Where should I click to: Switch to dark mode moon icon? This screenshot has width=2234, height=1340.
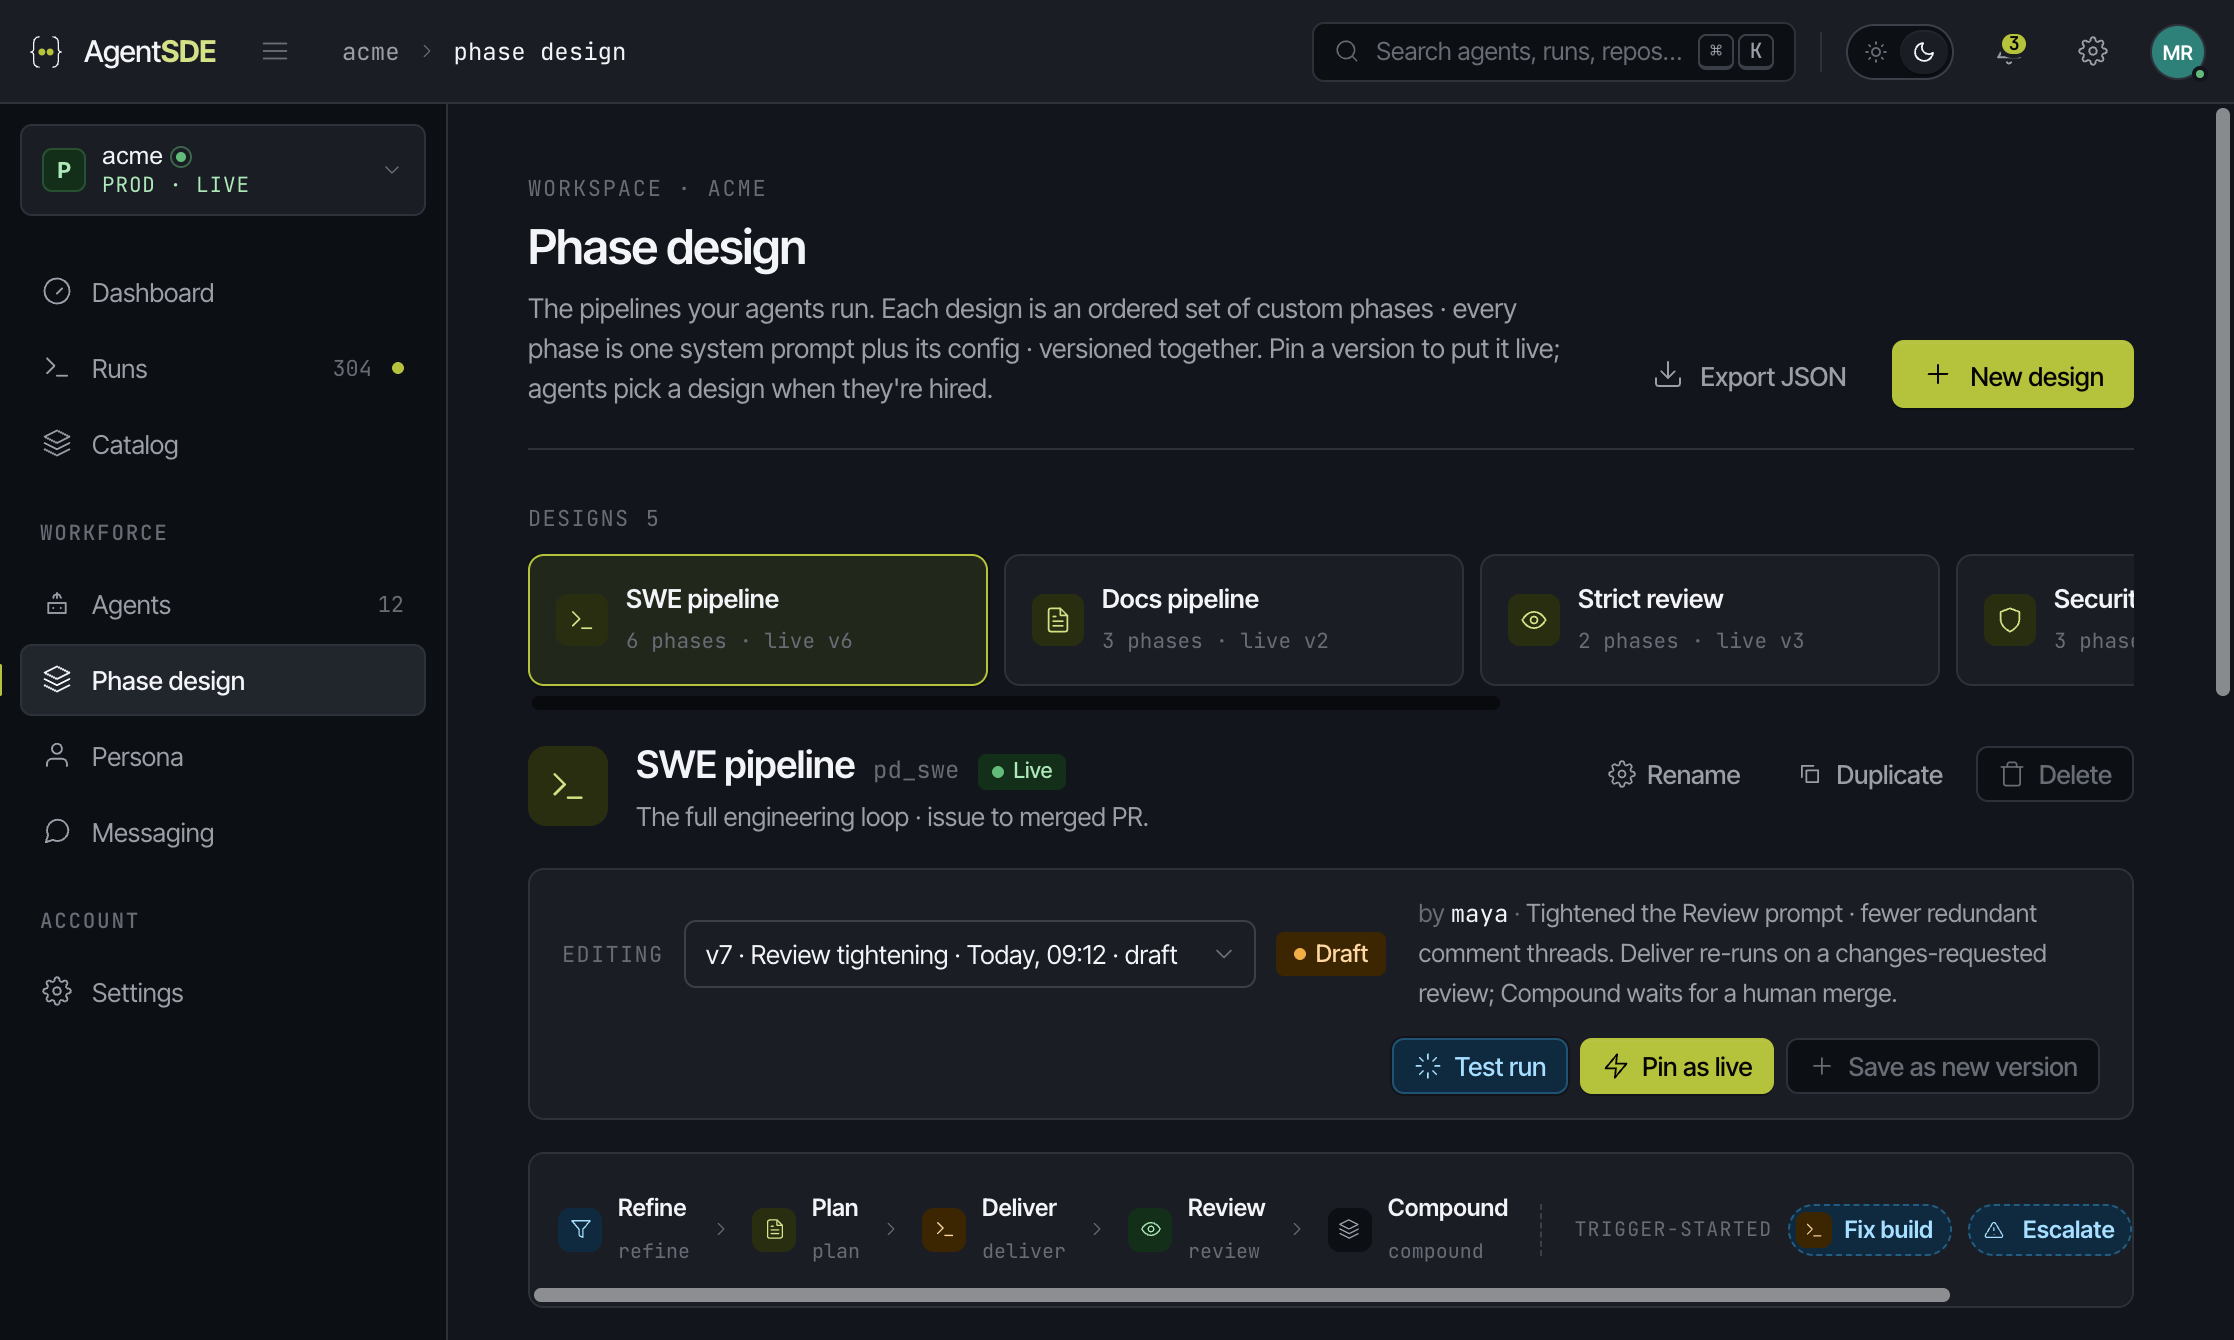tap(1924, 51)
